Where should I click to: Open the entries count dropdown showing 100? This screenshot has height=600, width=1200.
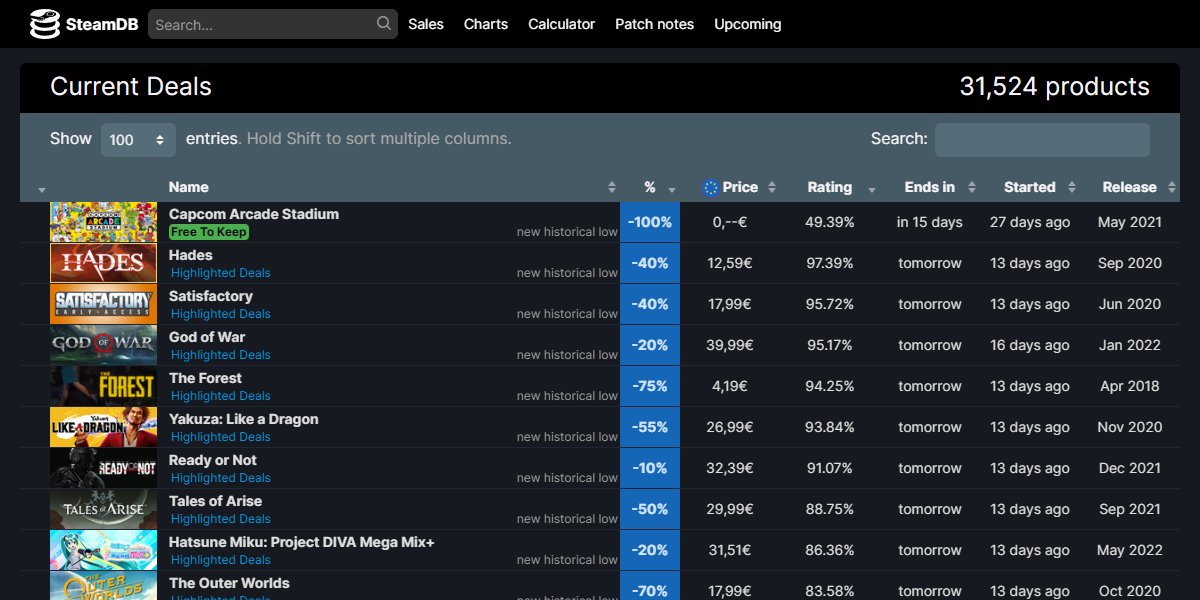(x=138, y=140)
